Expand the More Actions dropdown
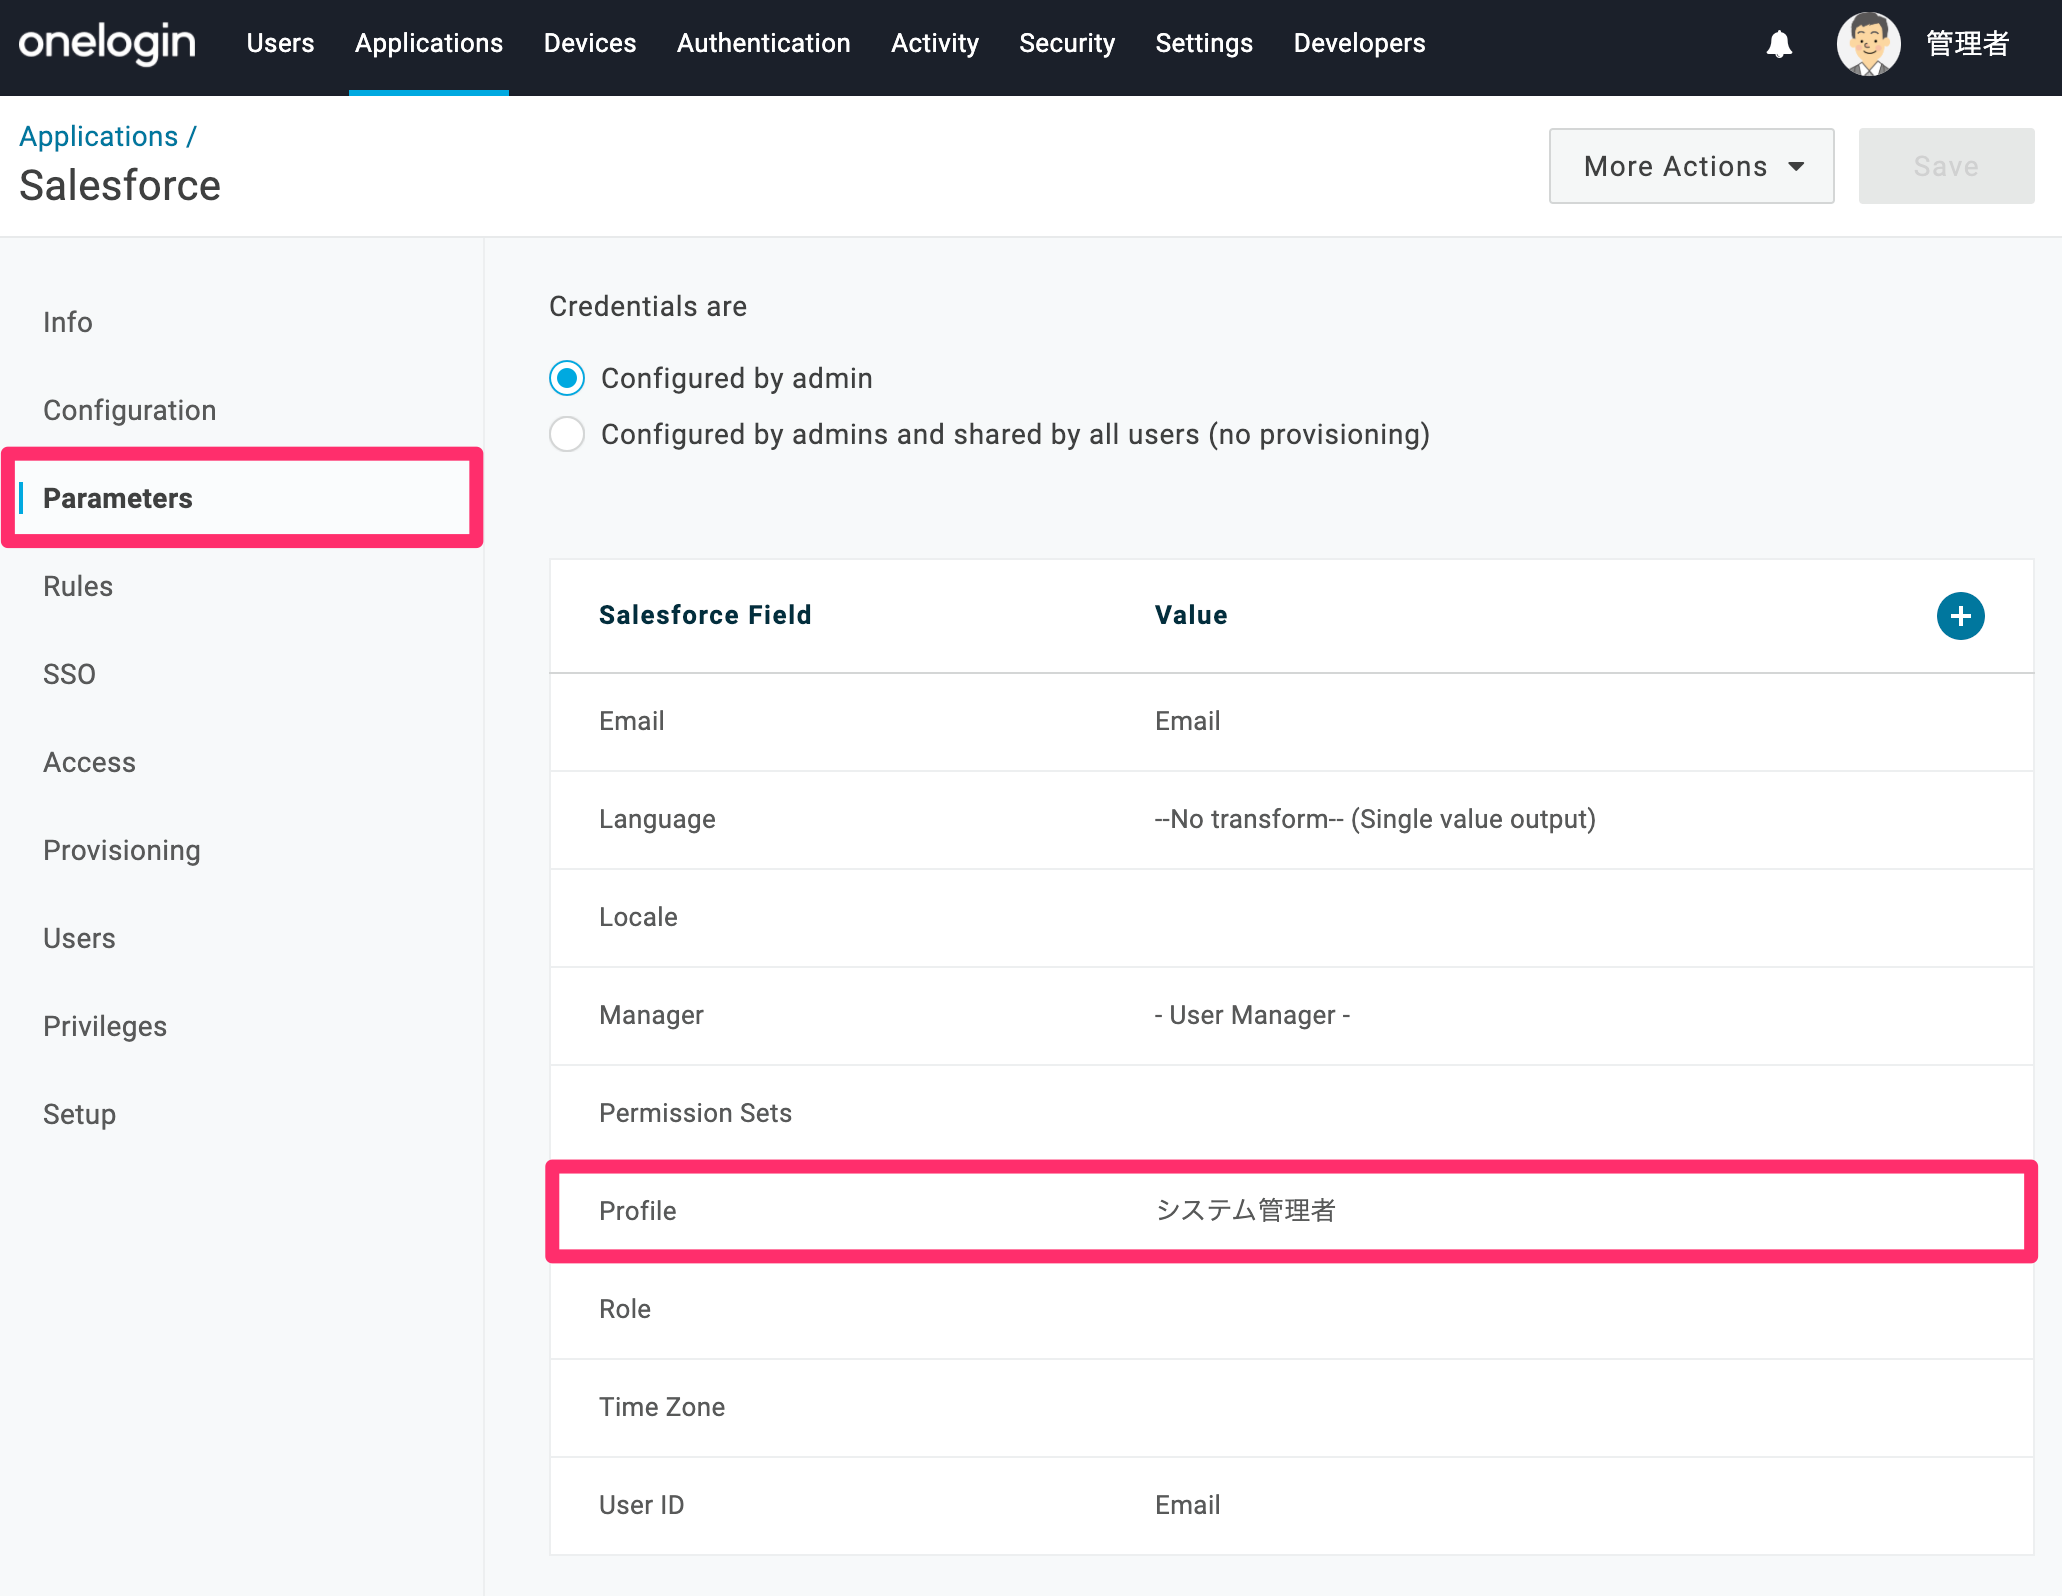 point(1691,166)
